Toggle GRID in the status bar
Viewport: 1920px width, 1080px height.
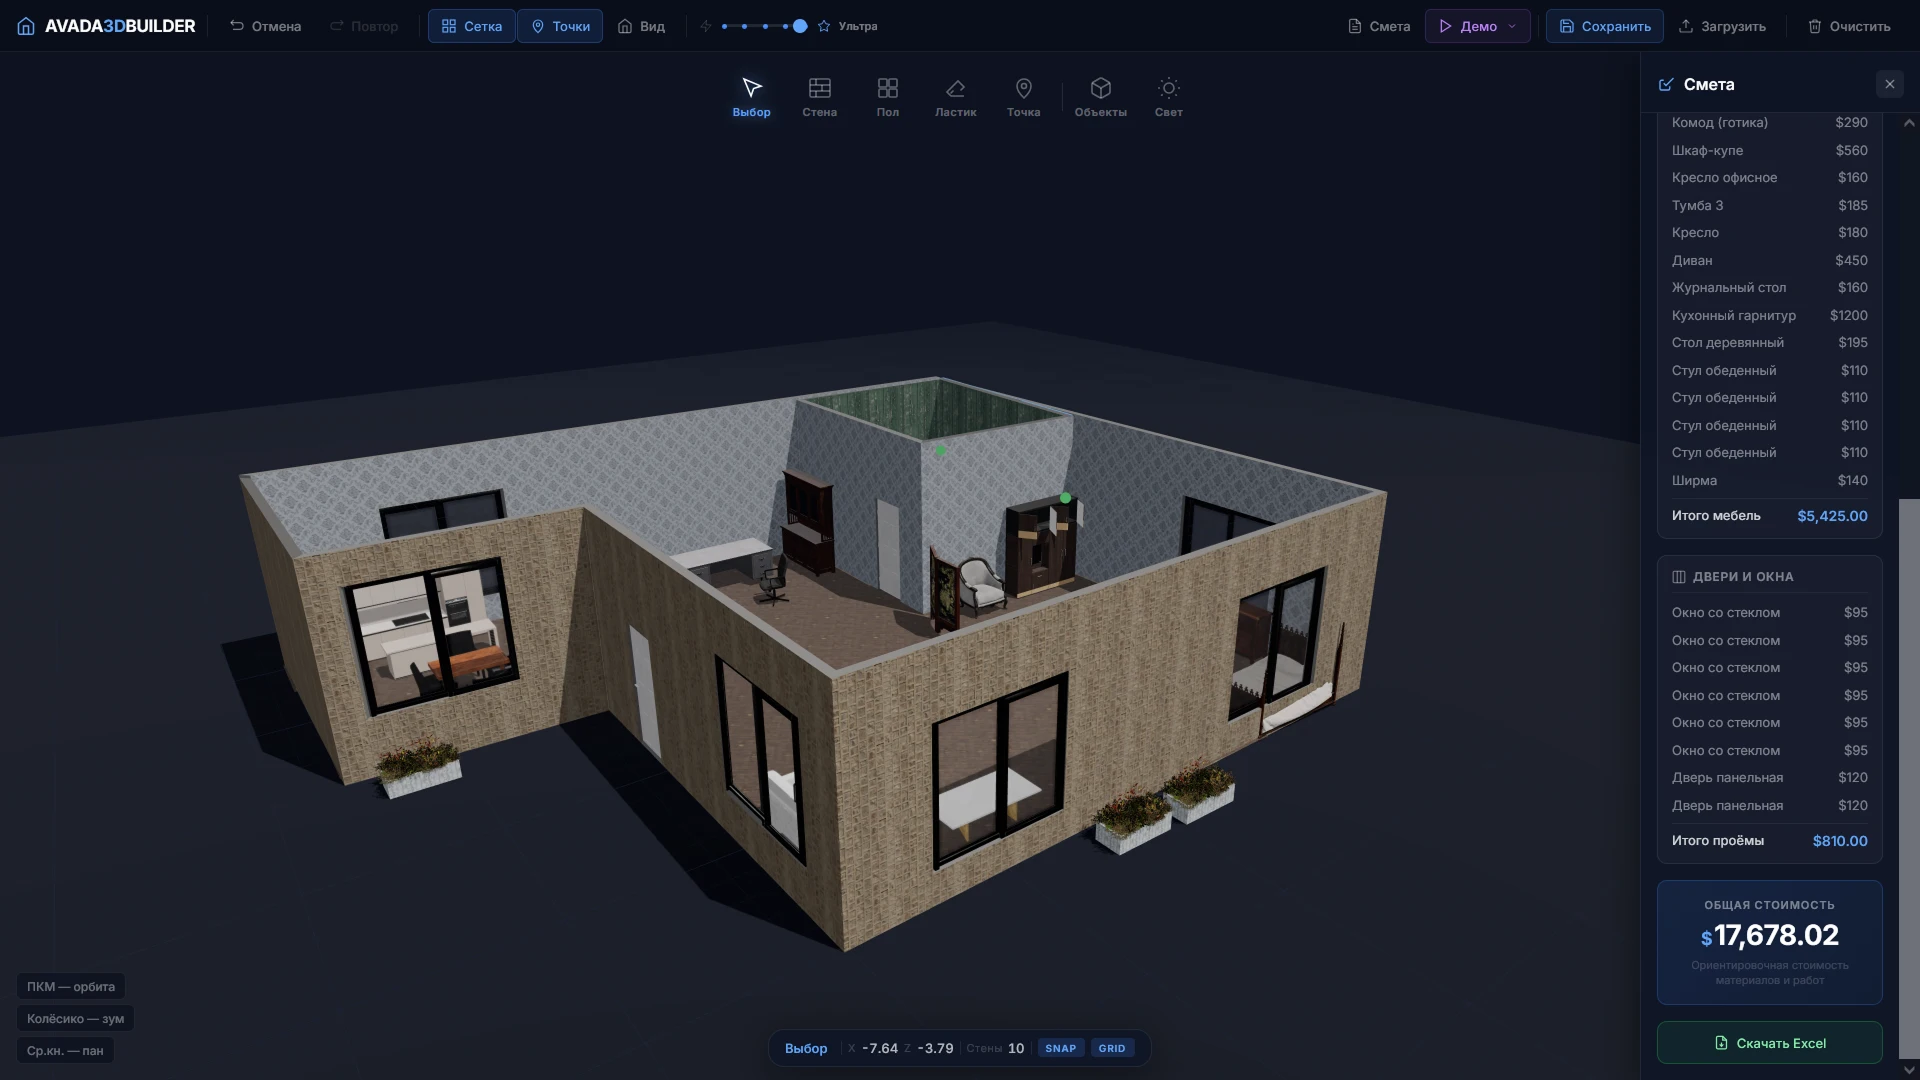[1111, 1048]
